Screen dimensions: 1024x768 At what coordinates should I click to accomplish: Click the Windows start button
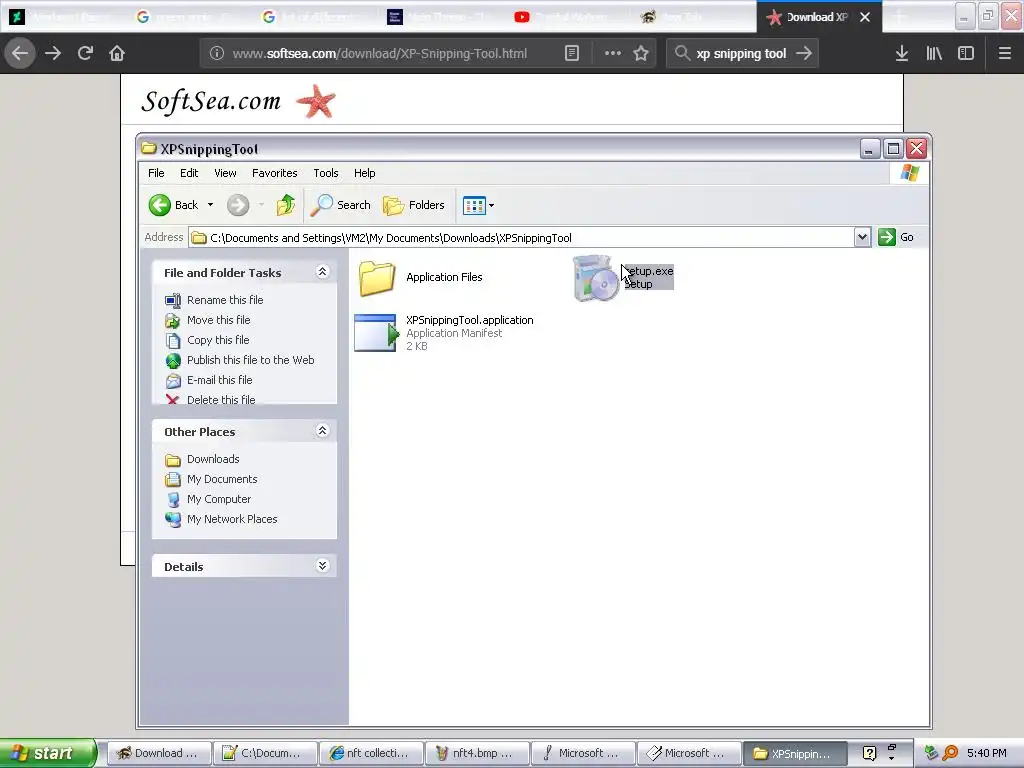(x=48, y=753)
